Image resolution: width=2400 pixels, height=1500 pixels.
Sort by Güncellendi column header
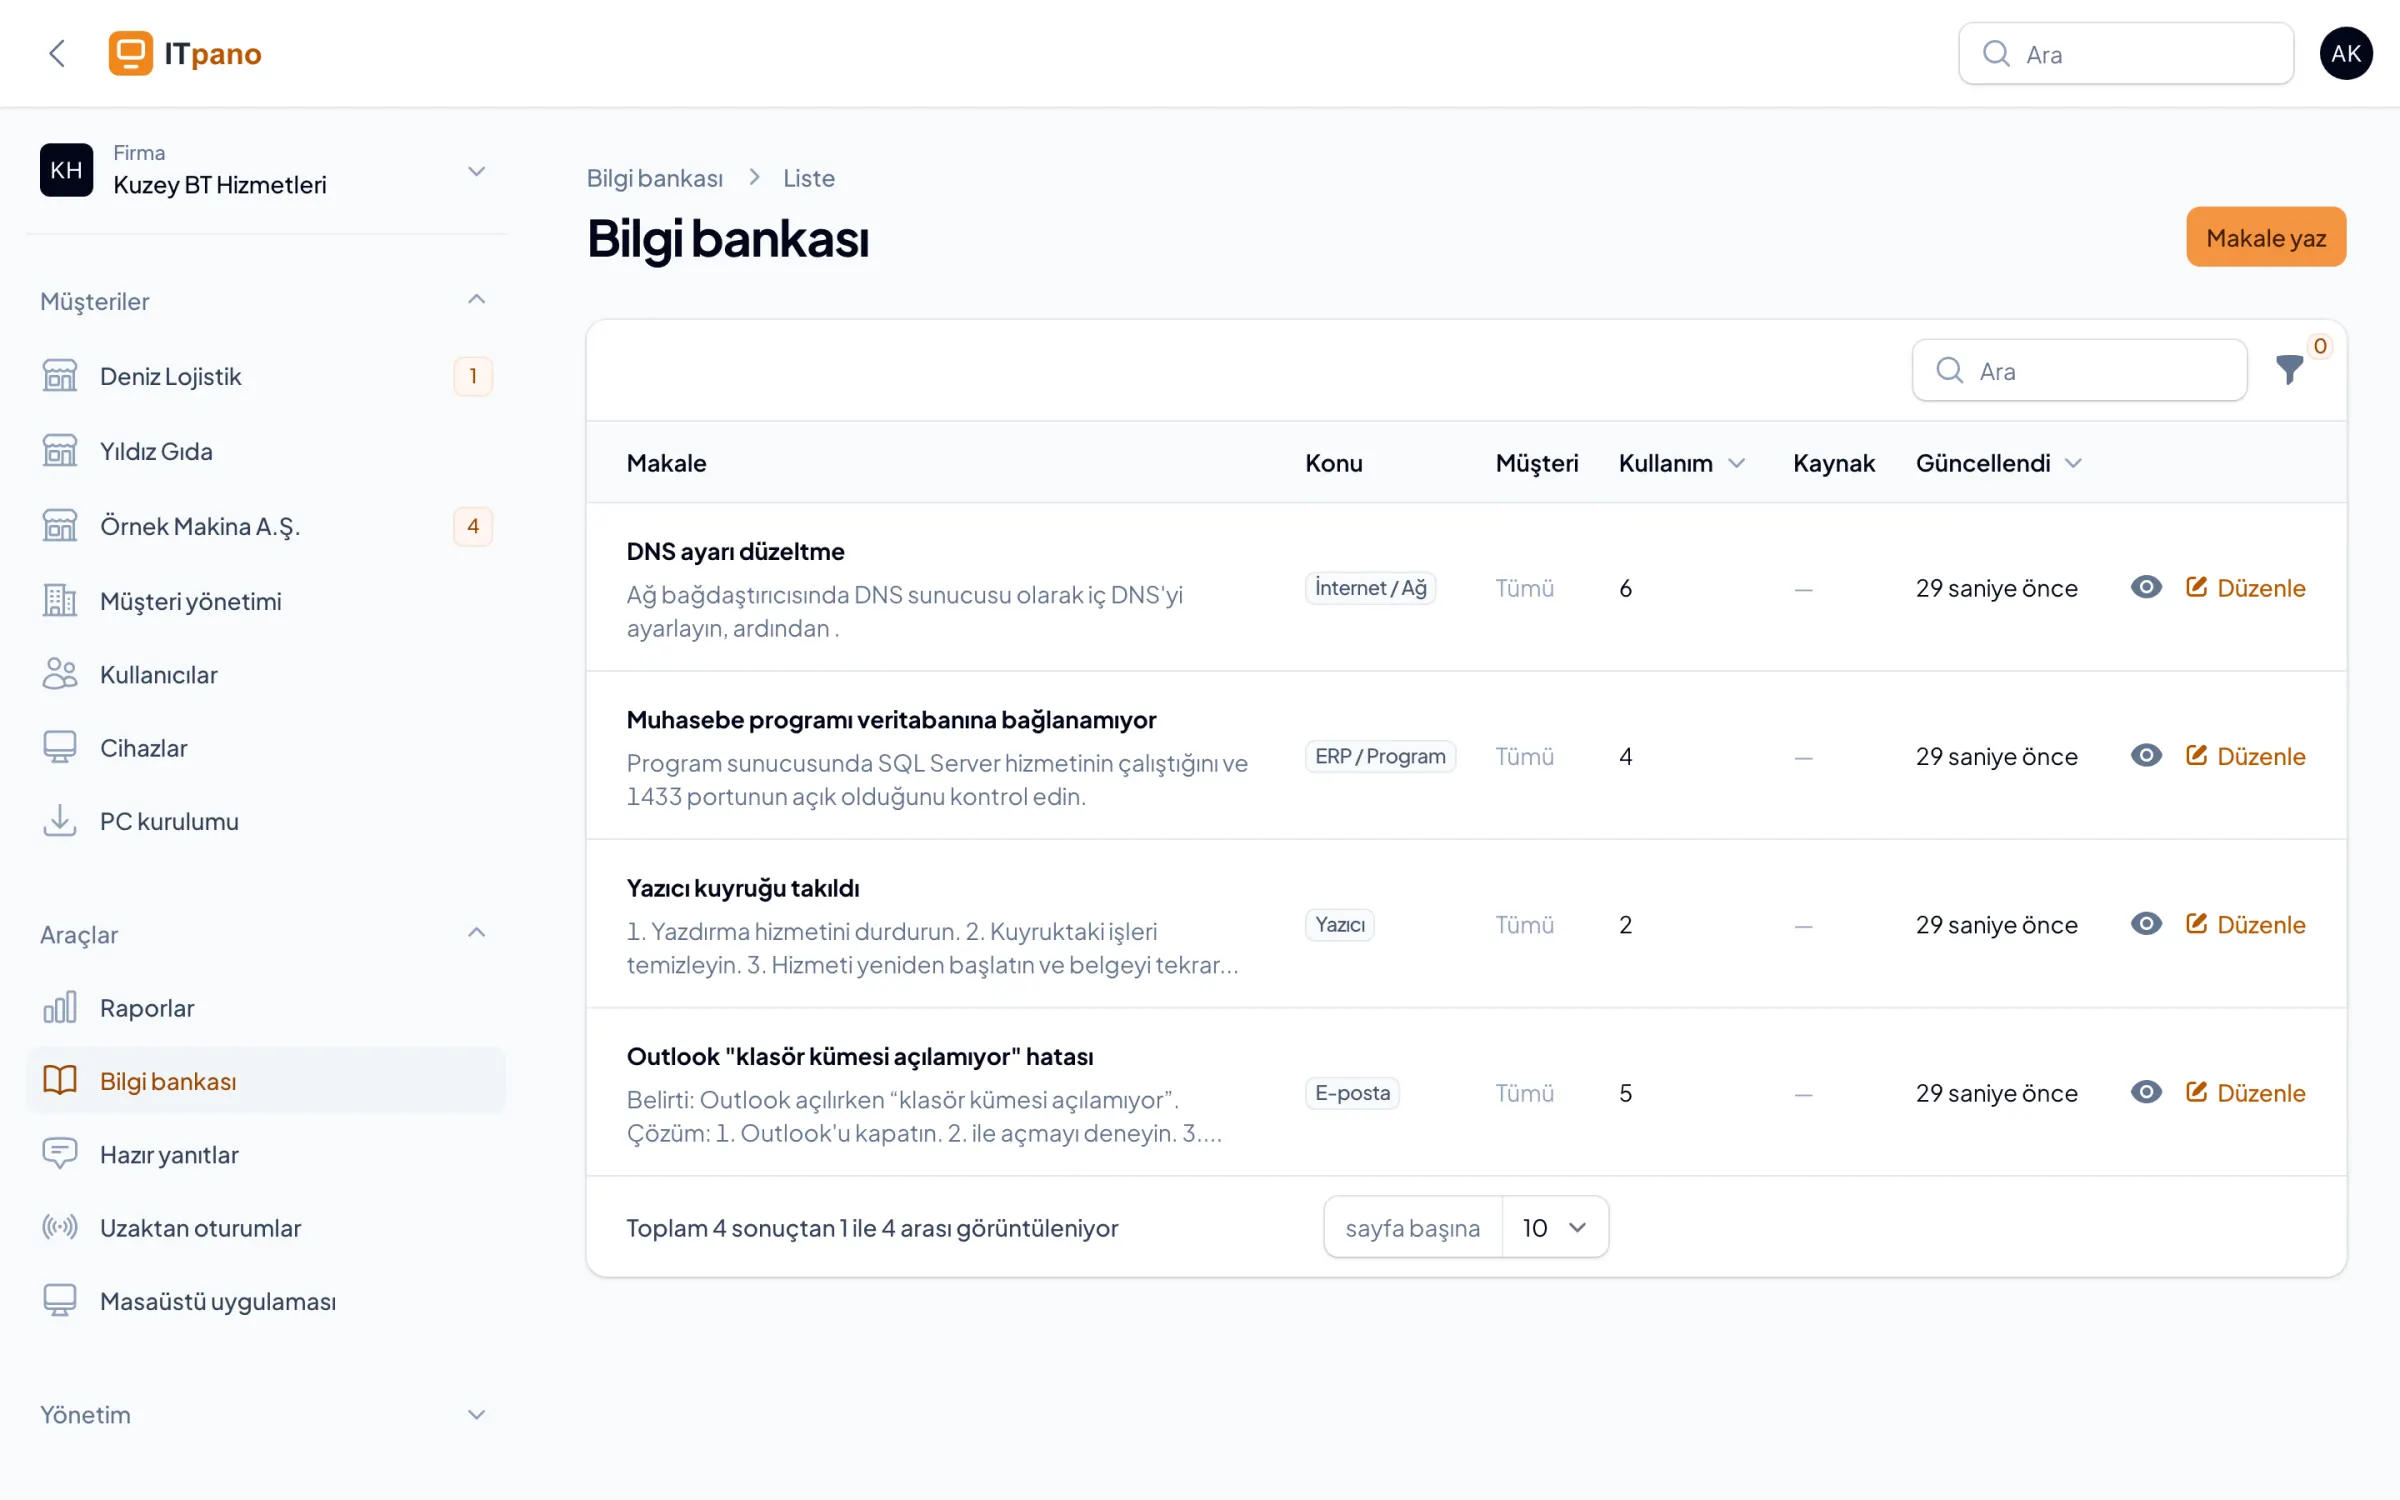pos(1998,463)
